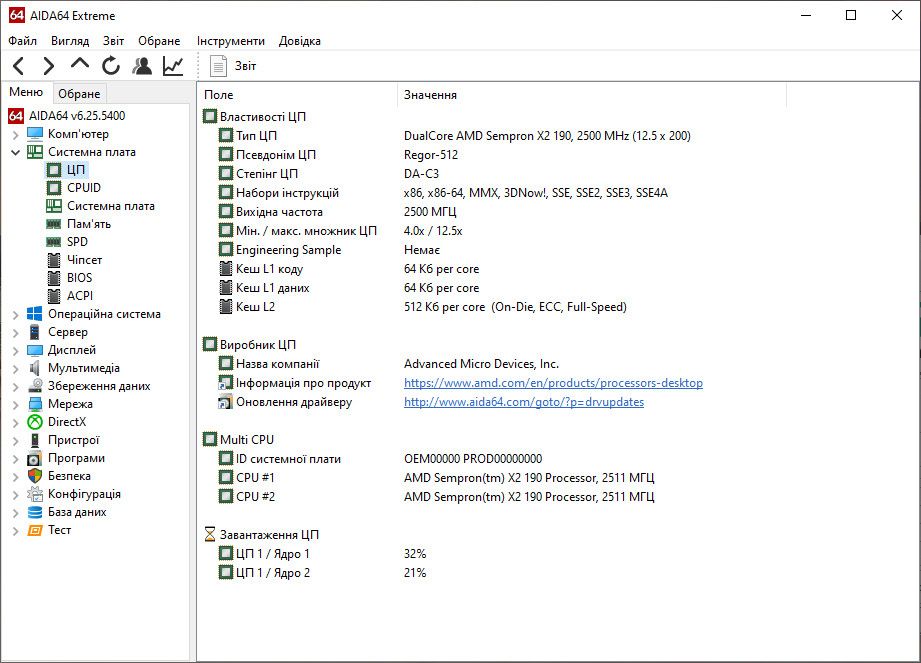
Task: Go forward with the Forward arrow
Action: pyautogui.click(x=49, y=66)
